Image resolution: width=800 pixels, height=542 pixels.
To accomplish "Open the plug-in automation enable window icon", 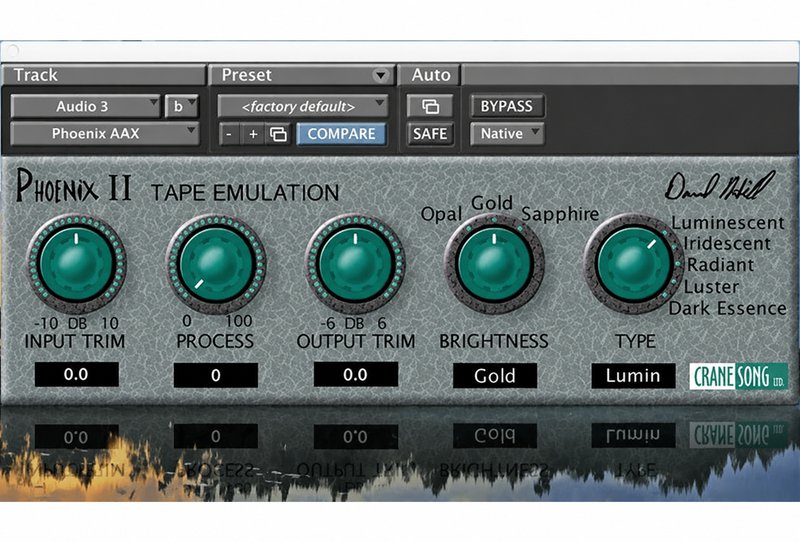I will pos(431,106).
